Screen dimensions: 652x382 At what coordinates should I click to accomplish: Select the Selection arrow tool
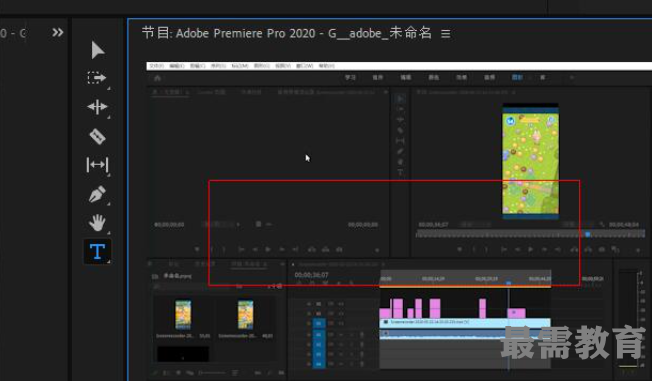98,50
